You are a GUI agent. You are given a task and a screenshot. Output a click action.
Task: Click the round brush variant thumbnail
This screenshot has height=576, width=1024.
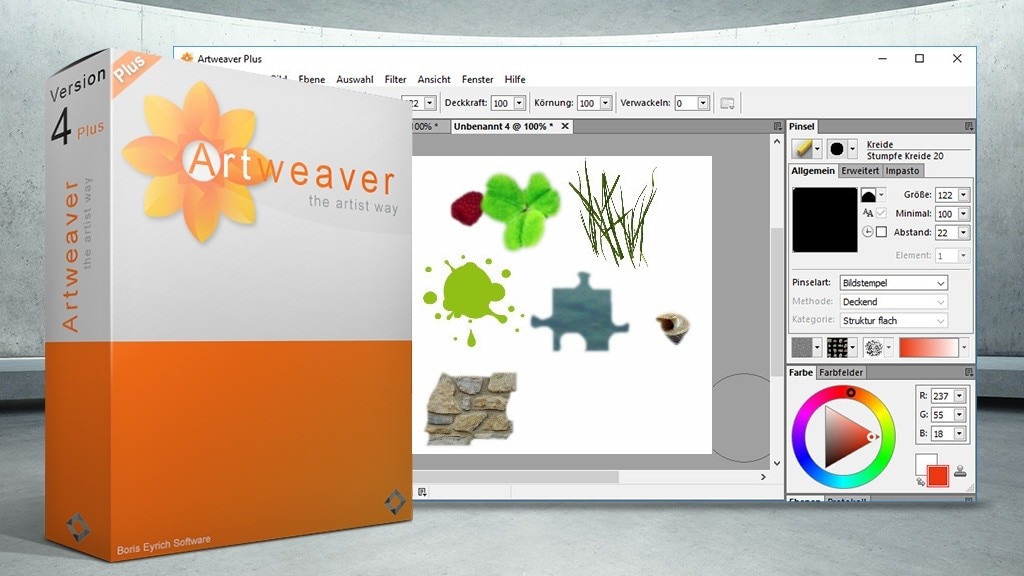[837, 149]
